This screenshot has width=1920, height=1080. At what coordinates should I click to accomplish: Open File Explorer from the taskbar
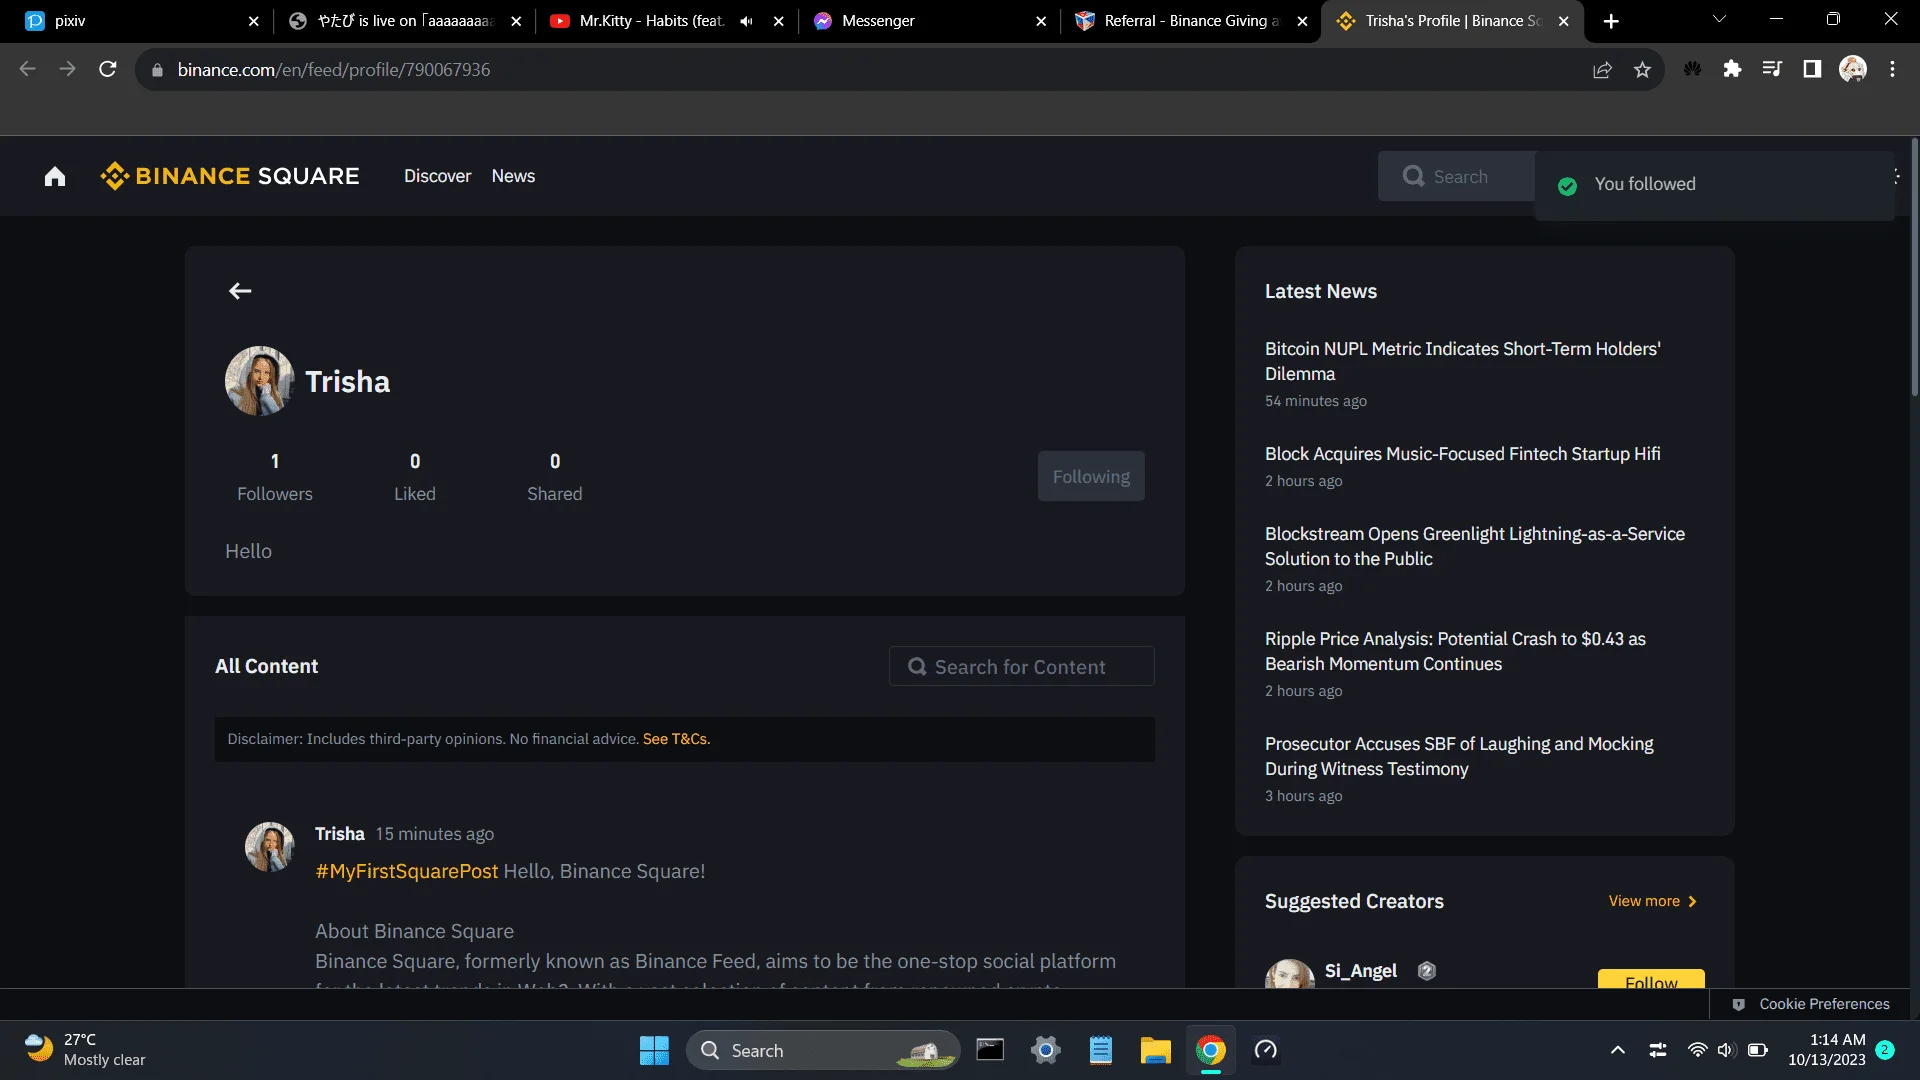[1155, 1050]
